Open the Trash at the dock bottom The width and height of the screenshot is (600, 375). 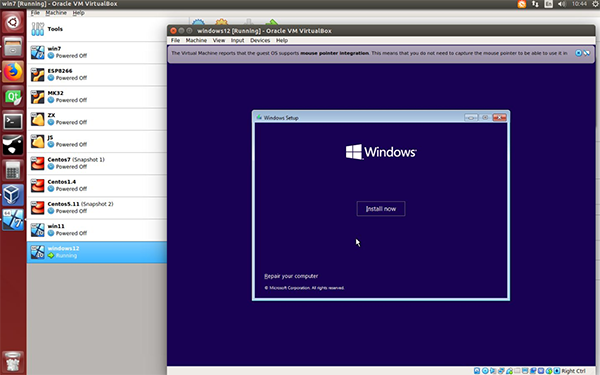pyautogui.click(x=13, y=361)
